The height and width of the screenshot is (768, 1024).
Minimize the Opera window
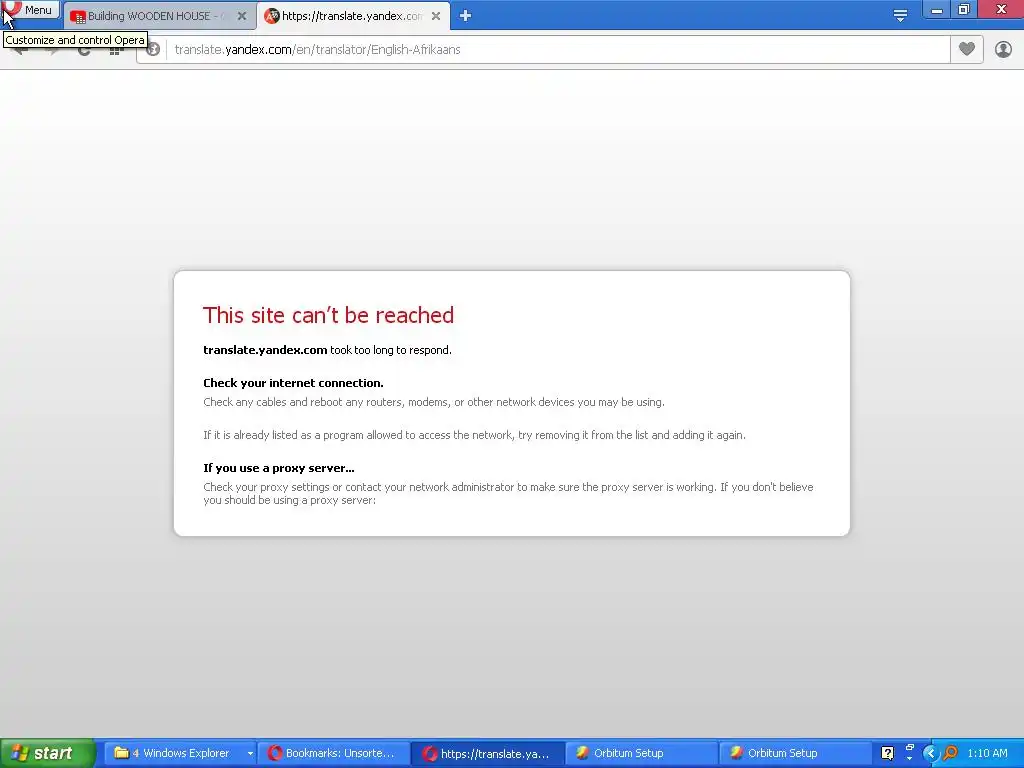pos(936,10)
